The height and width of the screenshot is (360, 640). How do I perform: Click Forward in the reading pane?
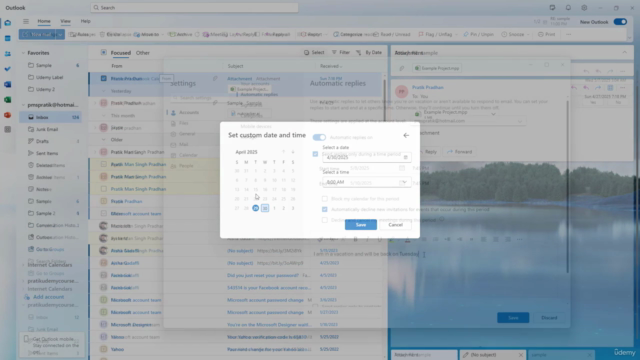tap(460, 152)
